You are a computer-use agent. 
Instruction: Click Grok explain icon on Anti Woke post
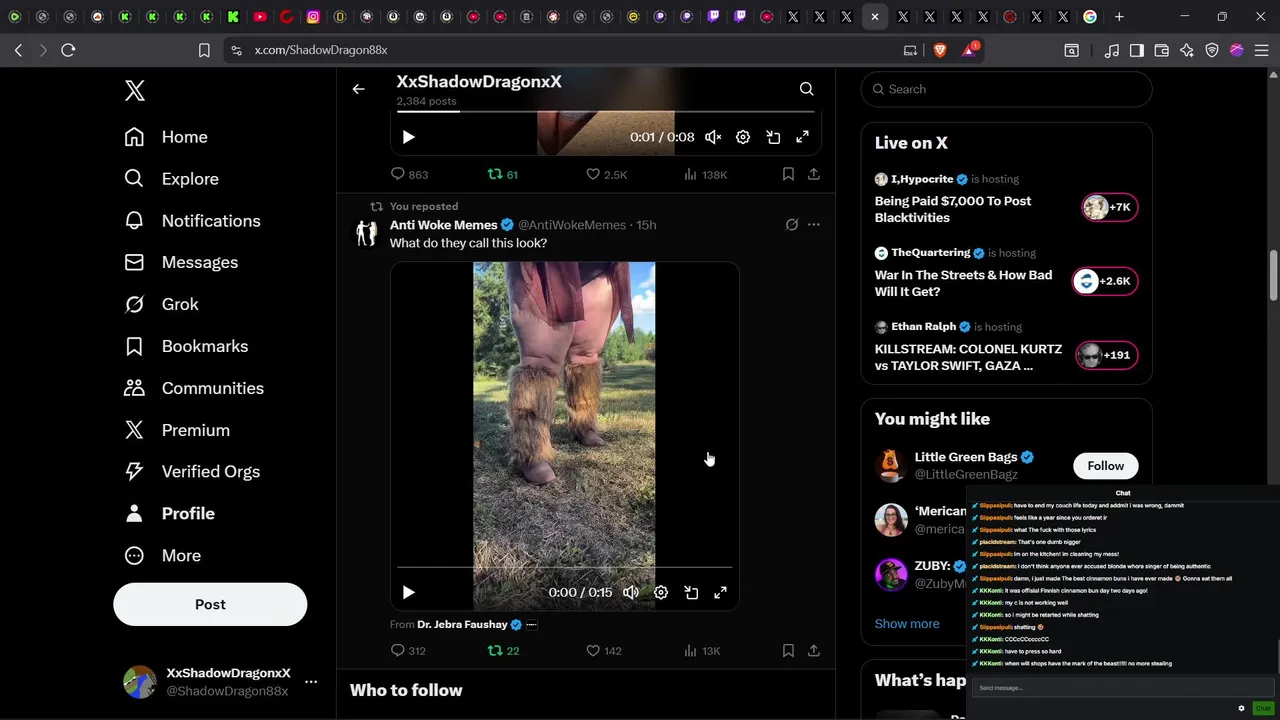point(792,225)
